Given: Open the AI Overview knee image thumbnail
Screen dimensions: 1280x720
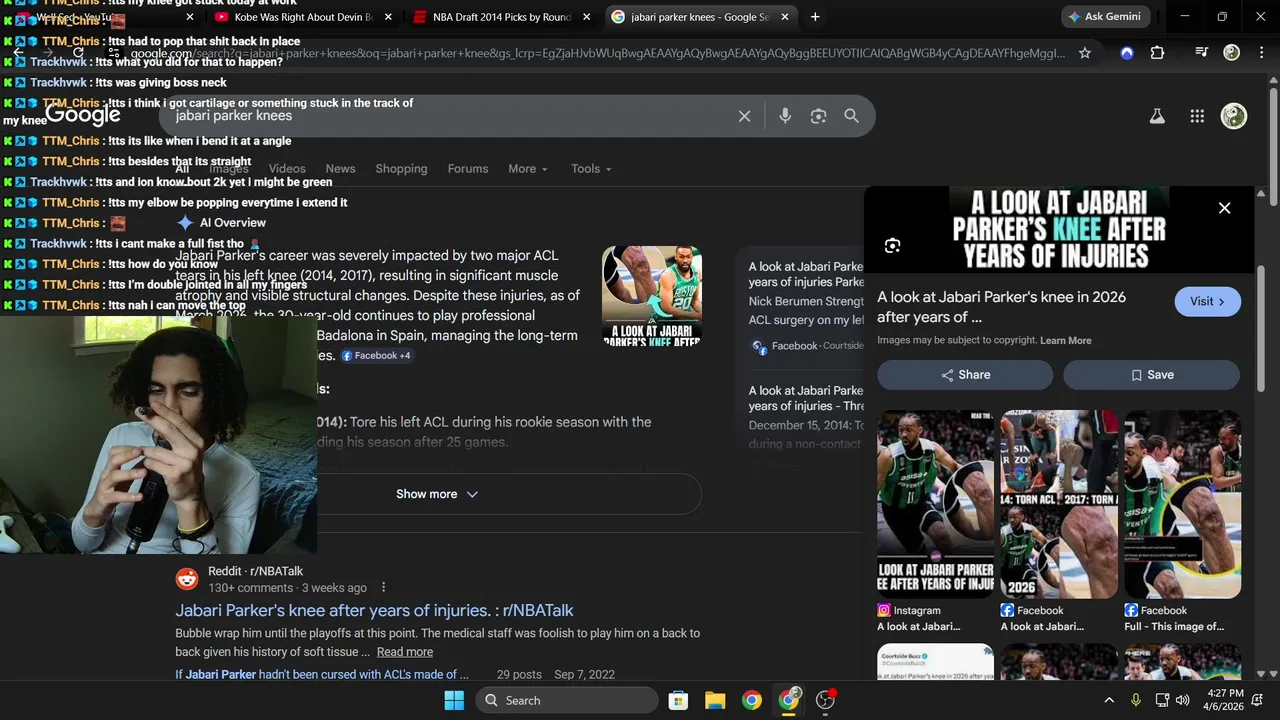Looking at the screenshot, I should click(652, 296).
